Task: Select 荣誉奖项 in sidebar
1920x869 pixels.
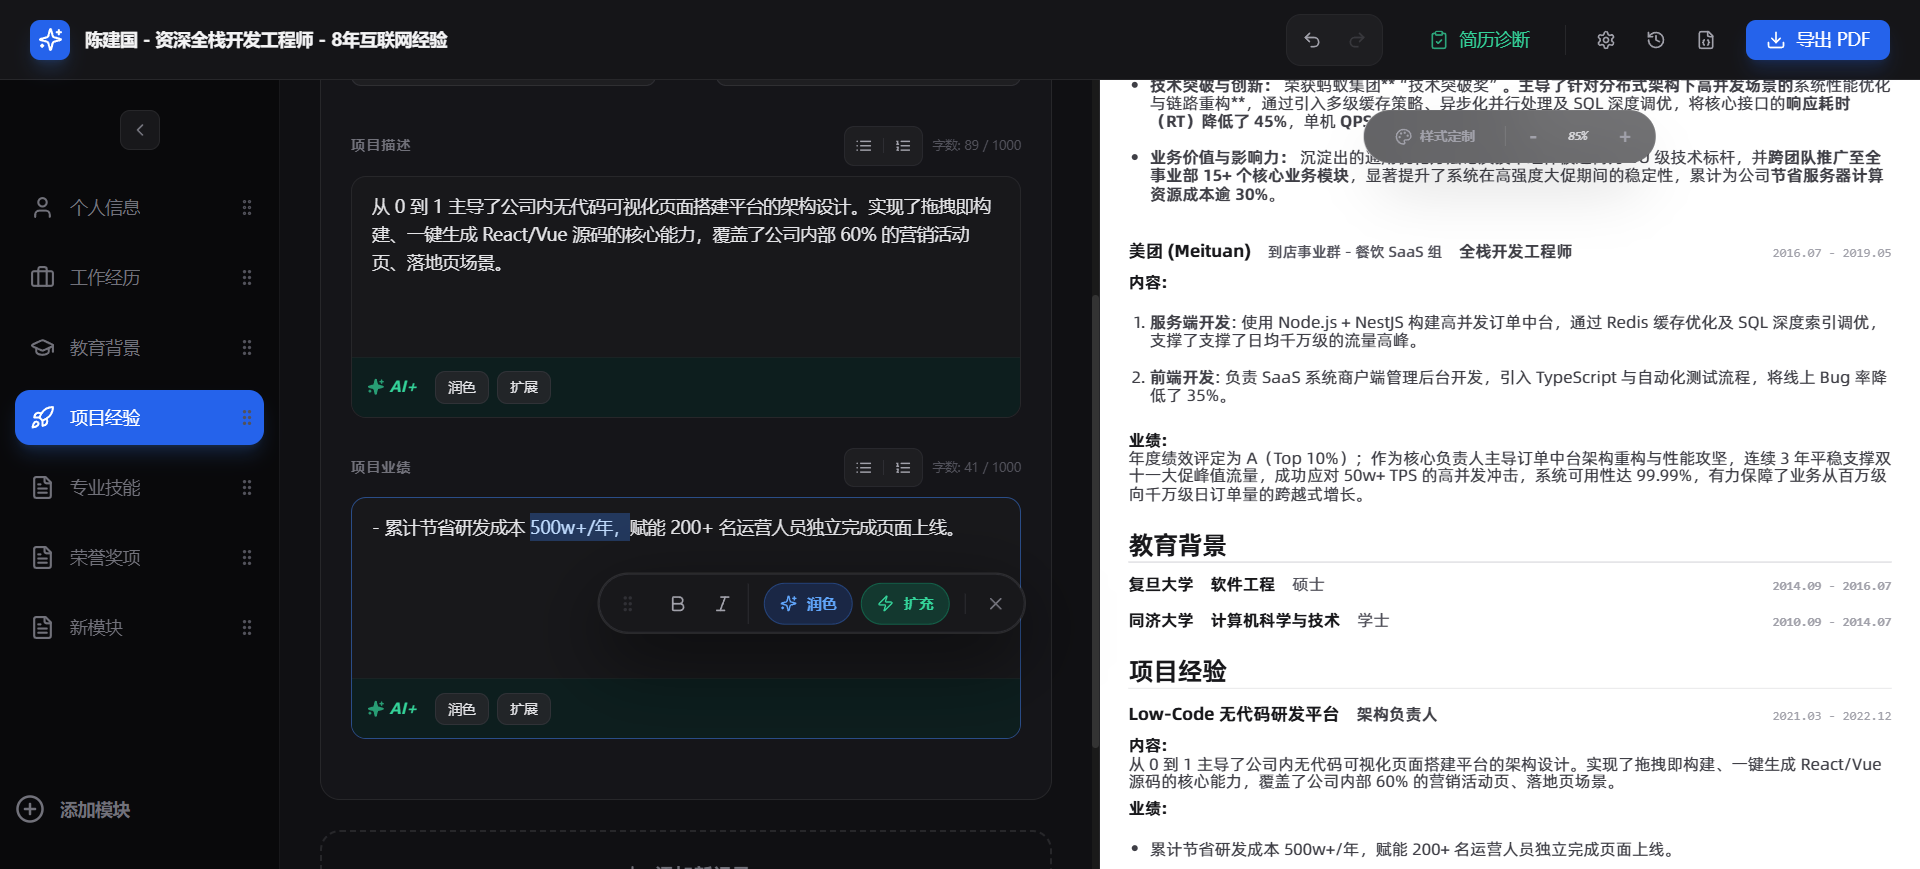Action: (139, 557)
